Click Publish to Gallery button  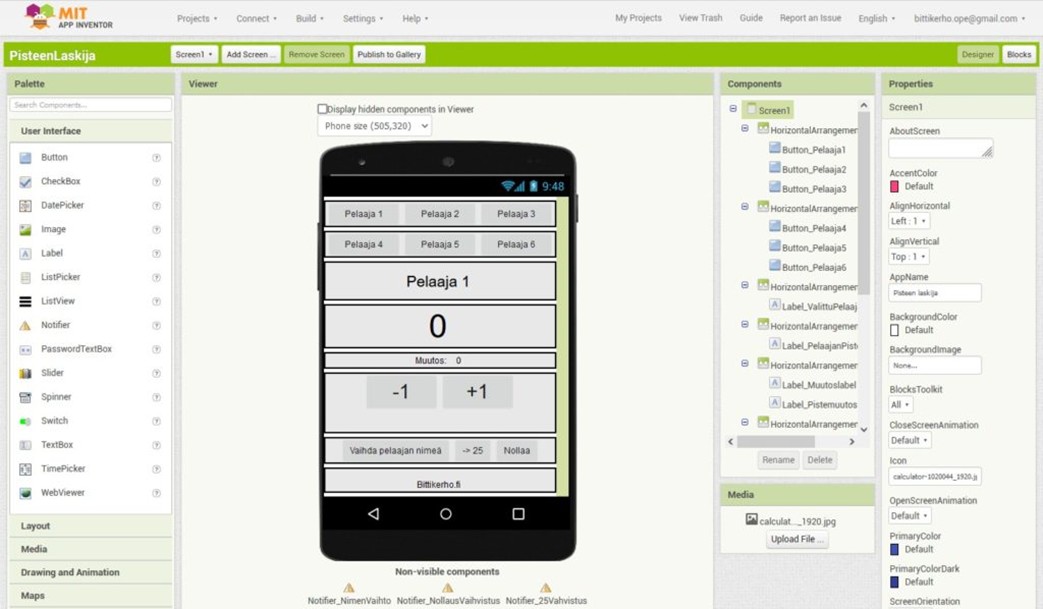389,55
